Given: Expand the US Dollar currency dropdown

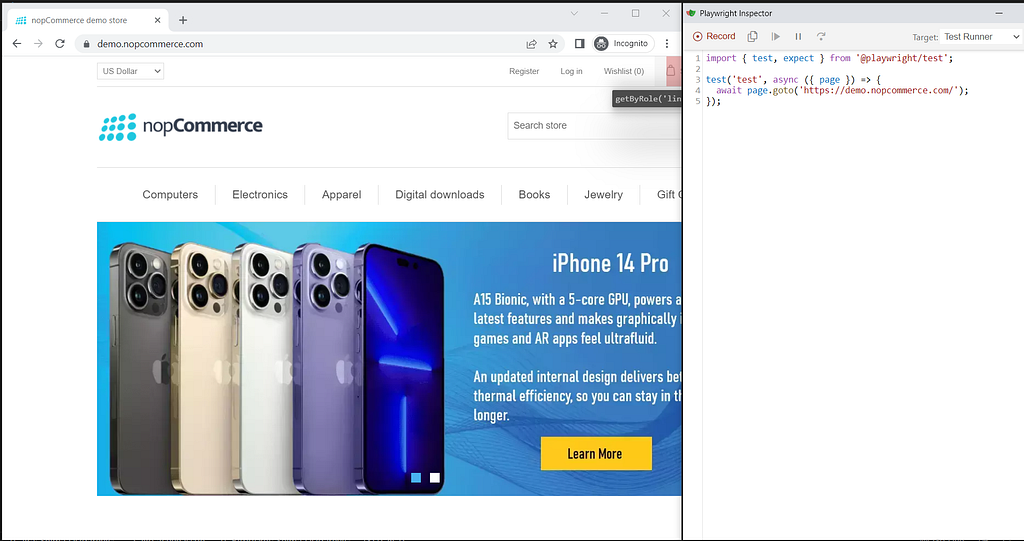Looking at the screenshot, I should point(131,71).
